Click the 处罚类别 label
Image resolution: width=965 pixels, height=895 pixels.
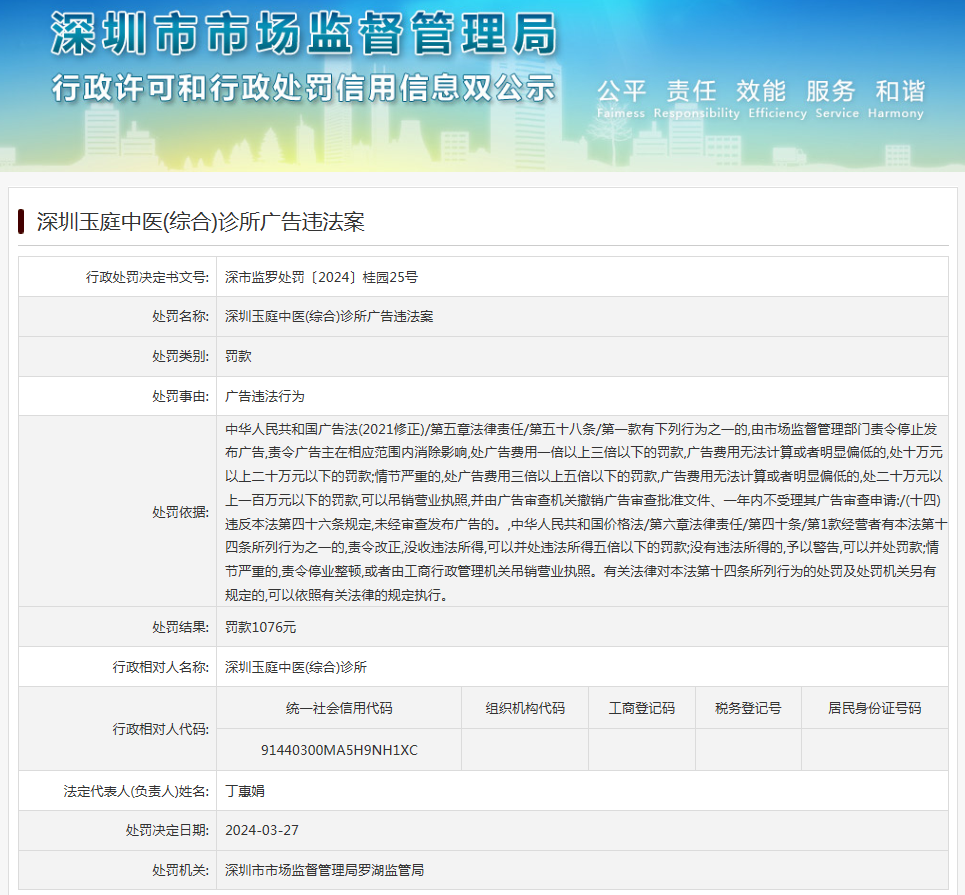[x=180, y=356]
